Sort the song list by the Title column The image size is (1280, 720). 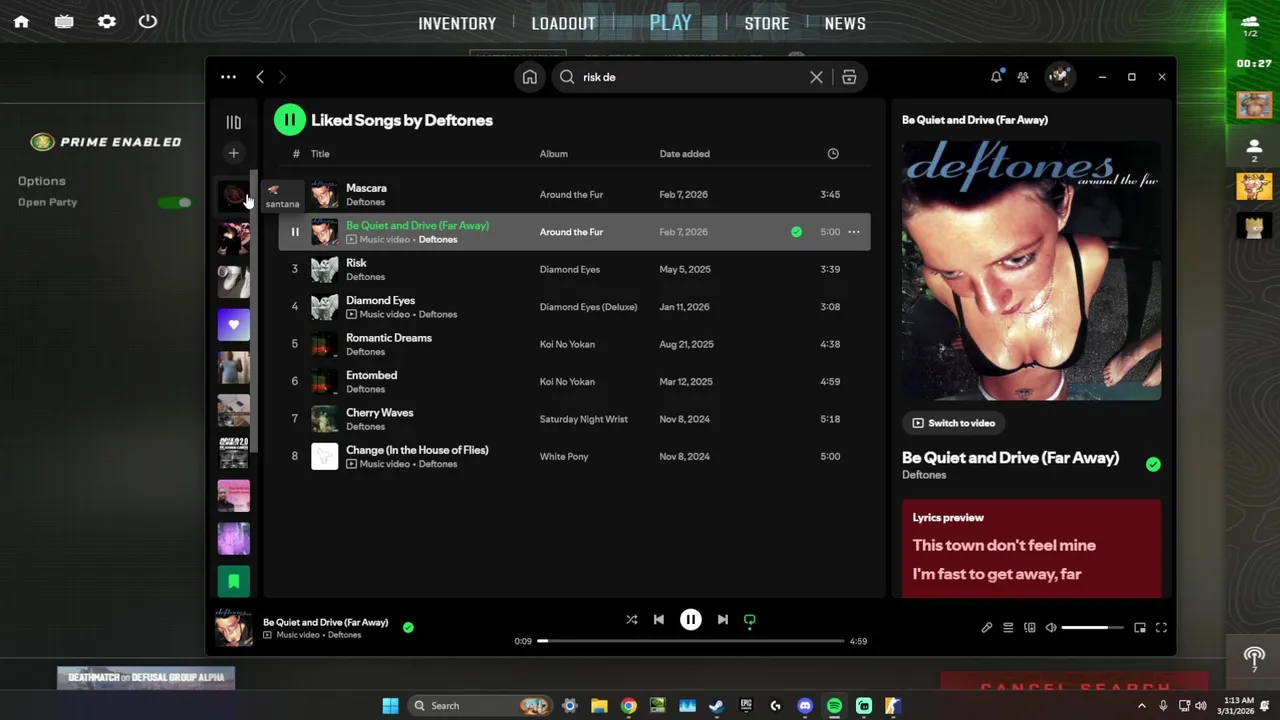click(320, 154)
